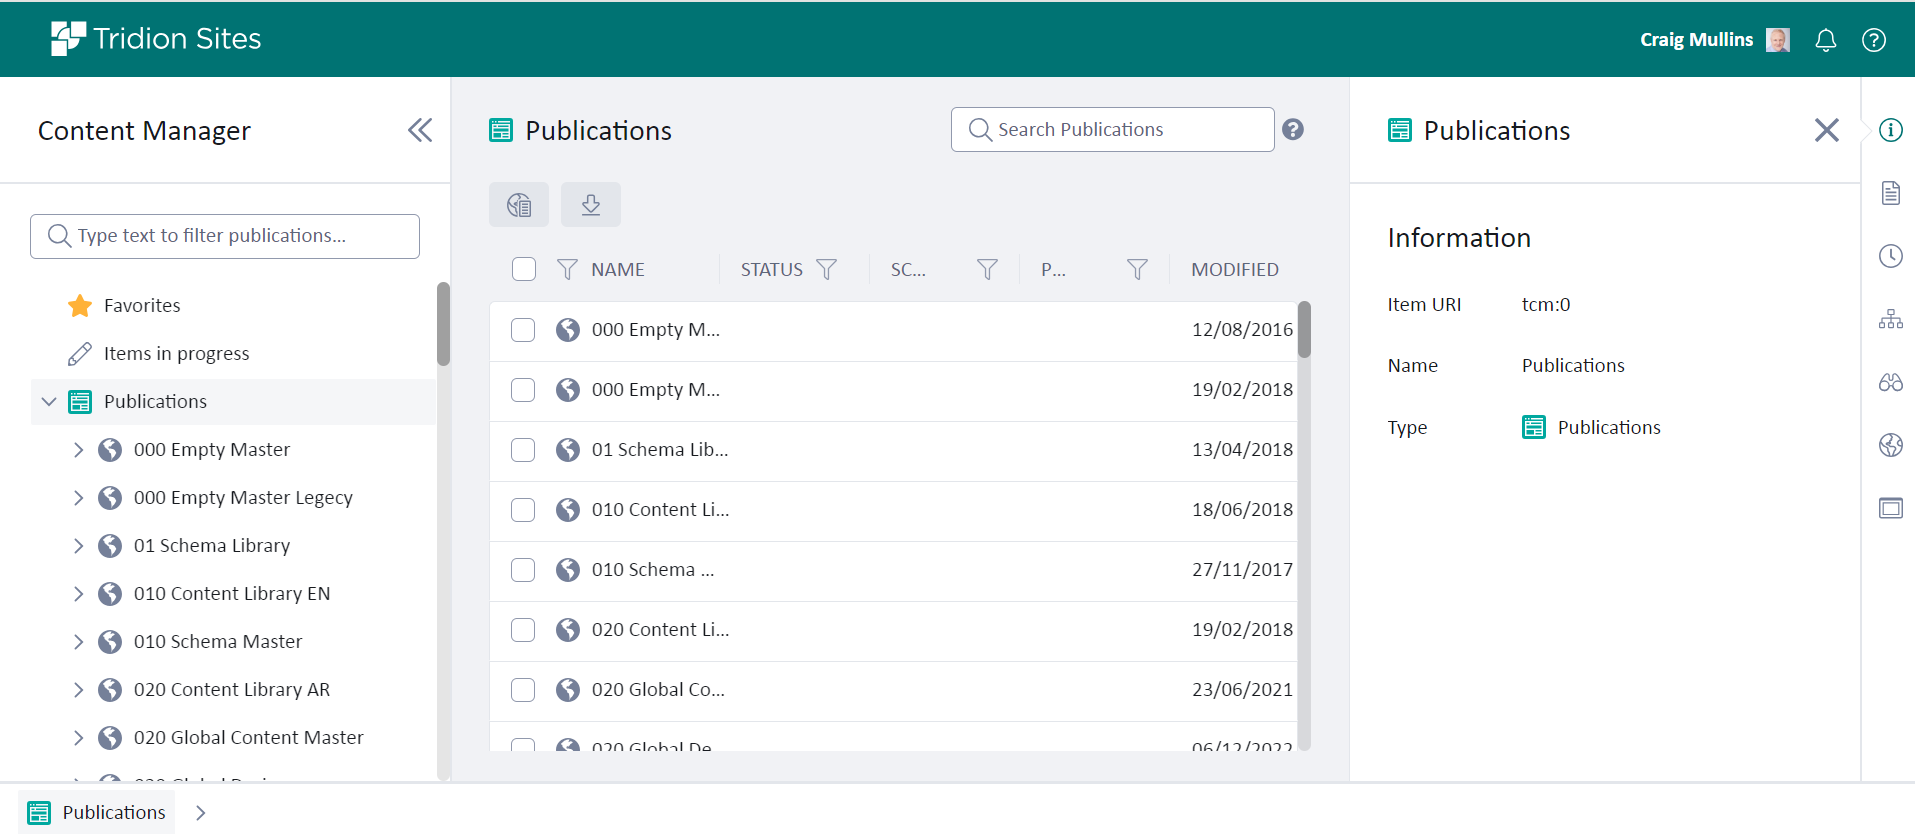Filter the SC... column

click(987, 269)
